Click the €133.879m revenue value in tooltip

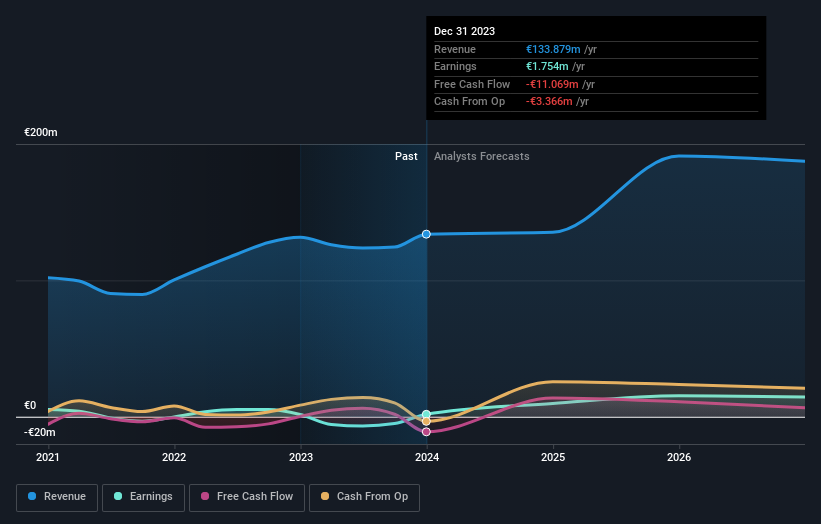(553, 49)
